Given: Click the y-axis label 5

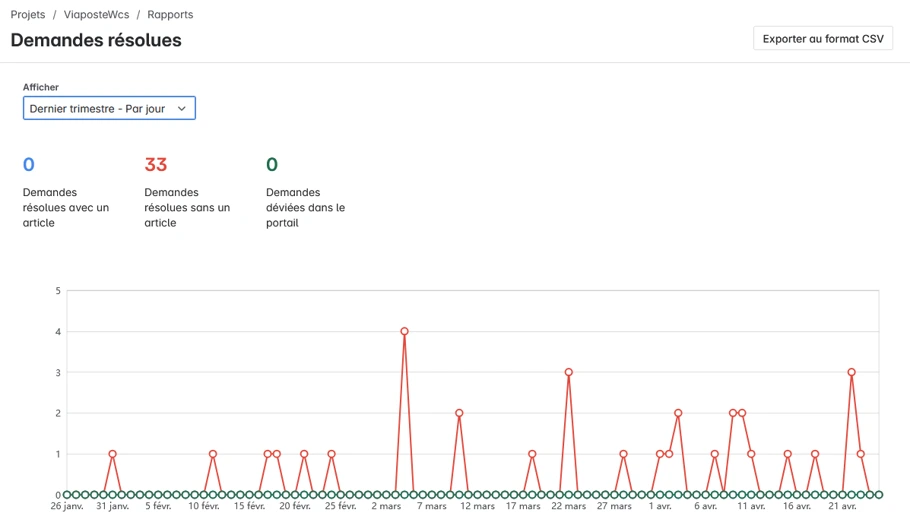Looking at the screenshot, I should pyautogui.click(x=58, y=291).
